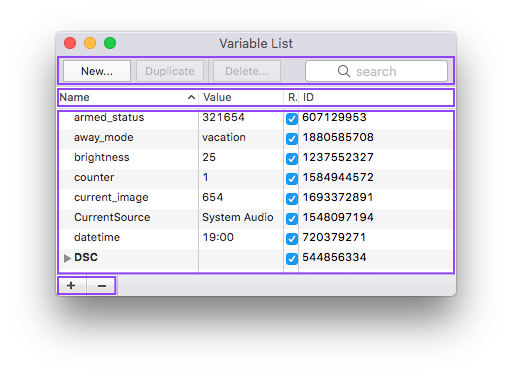This screenshot has width=512, height=376.
Task: Select the CurrentSource variable name
Action: point(112,217)
